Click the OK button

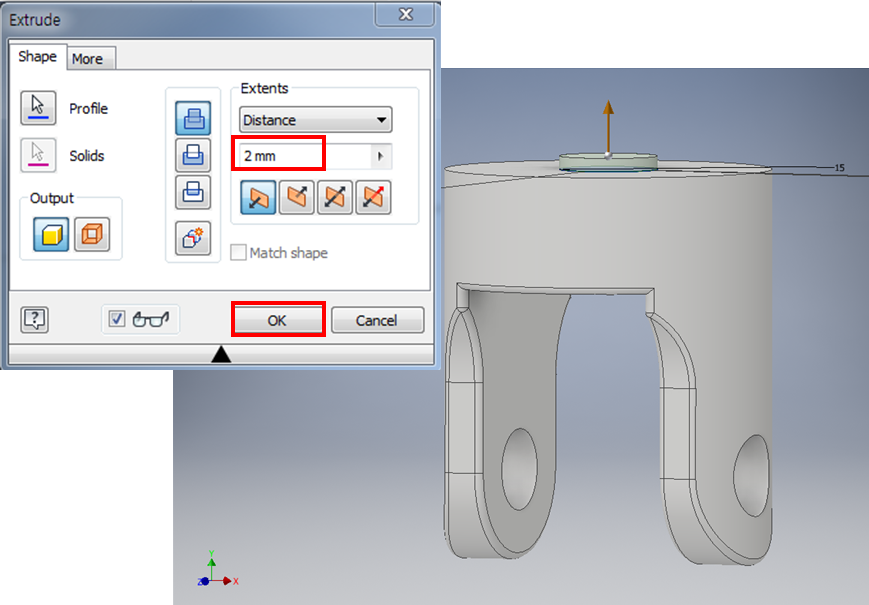tap(278, 320)
